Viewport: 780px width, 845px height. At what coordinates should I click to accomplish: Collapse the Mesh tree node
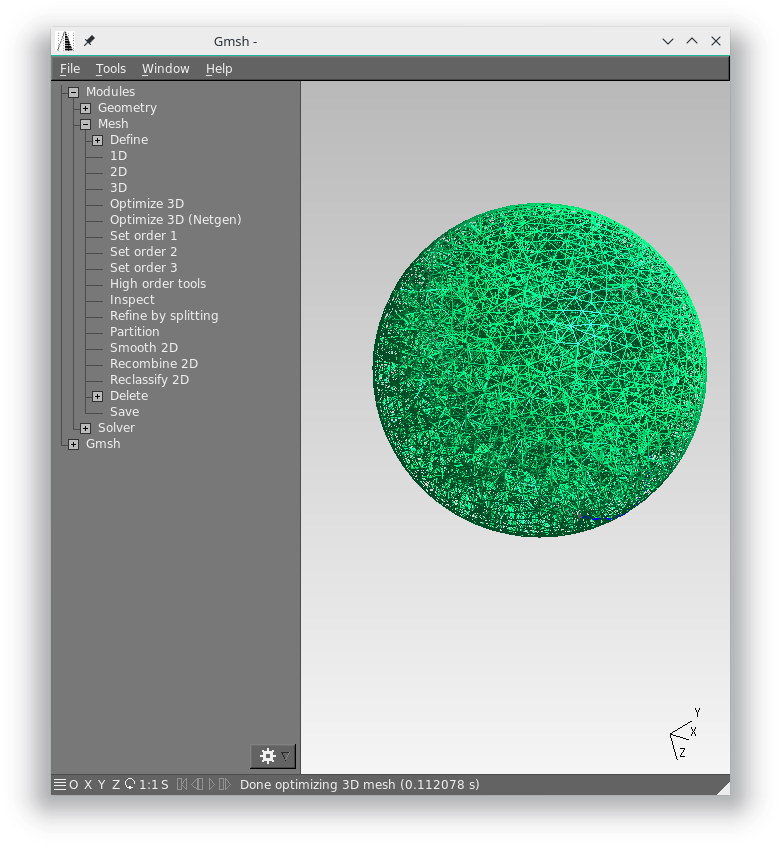pyautogui.click(x=86, y=124)
